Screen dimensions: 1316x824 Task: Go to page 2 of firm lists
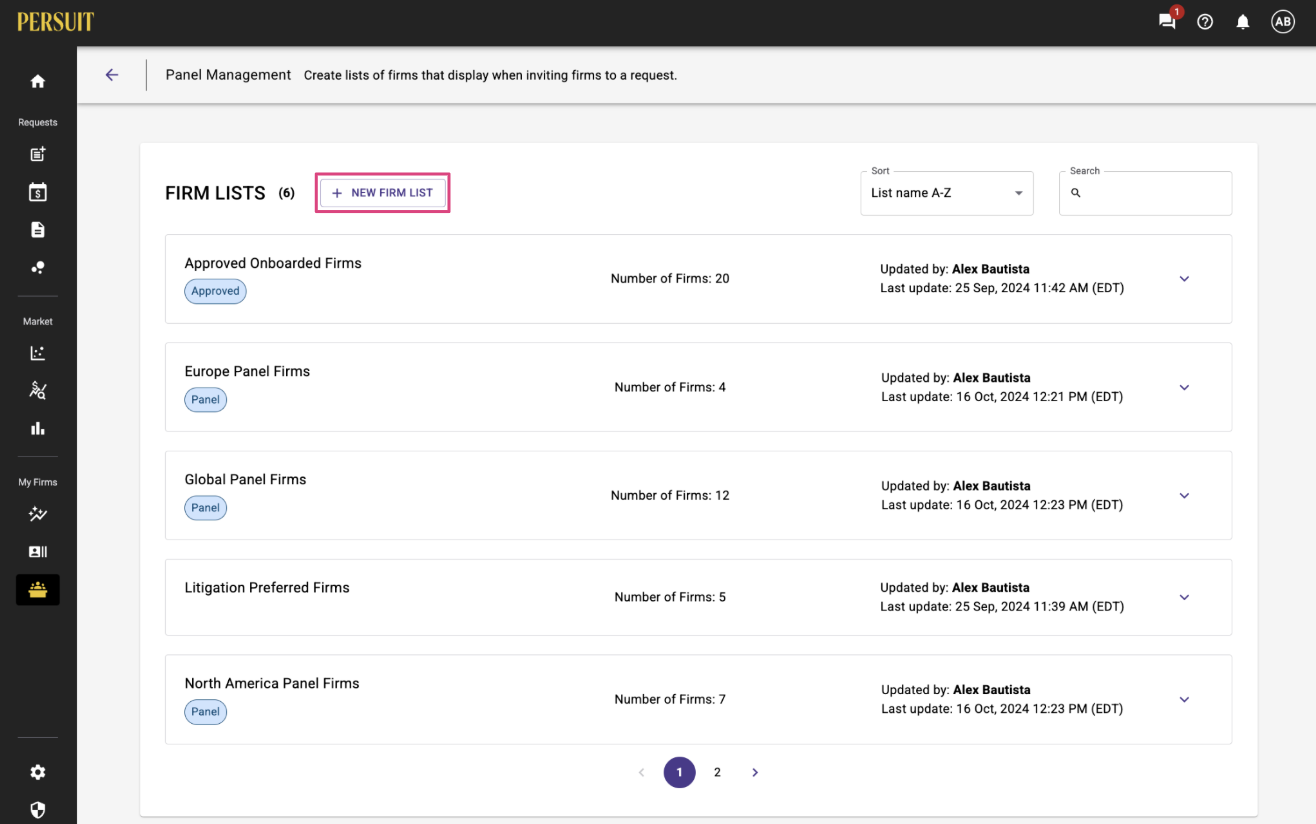717,772
